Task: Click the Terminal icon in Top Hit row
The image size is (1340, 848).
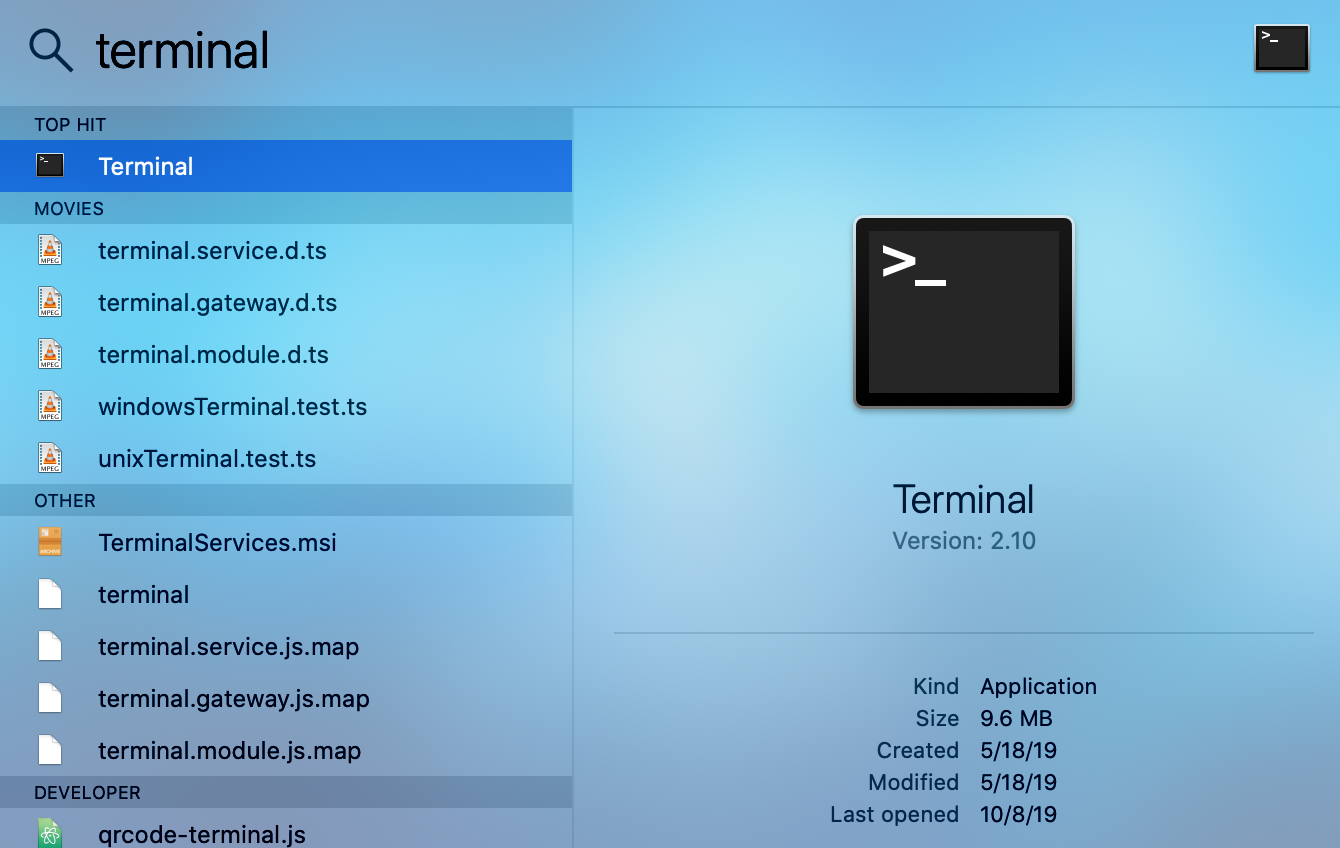Action: [50, 165]
